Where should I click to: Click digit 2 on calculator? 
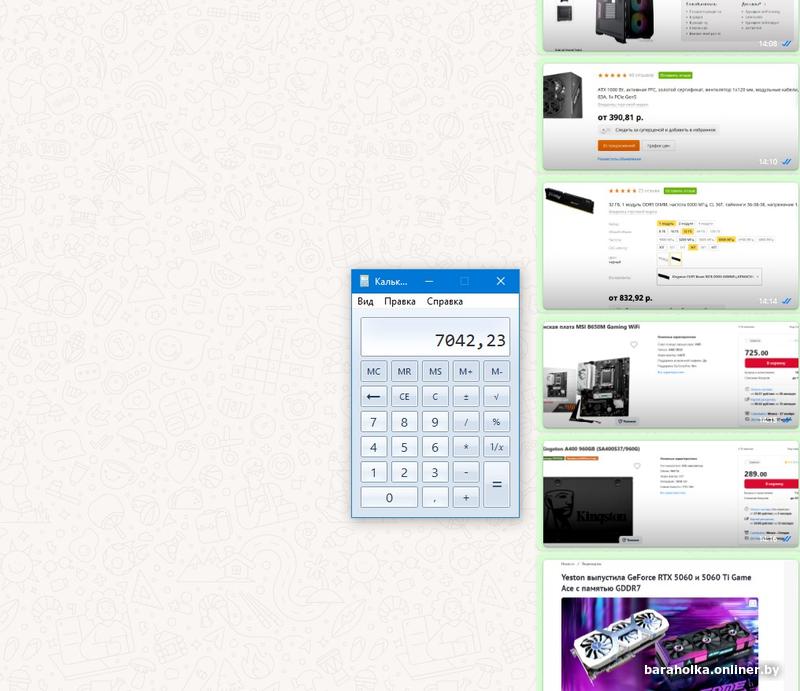[x=404, y=472]
